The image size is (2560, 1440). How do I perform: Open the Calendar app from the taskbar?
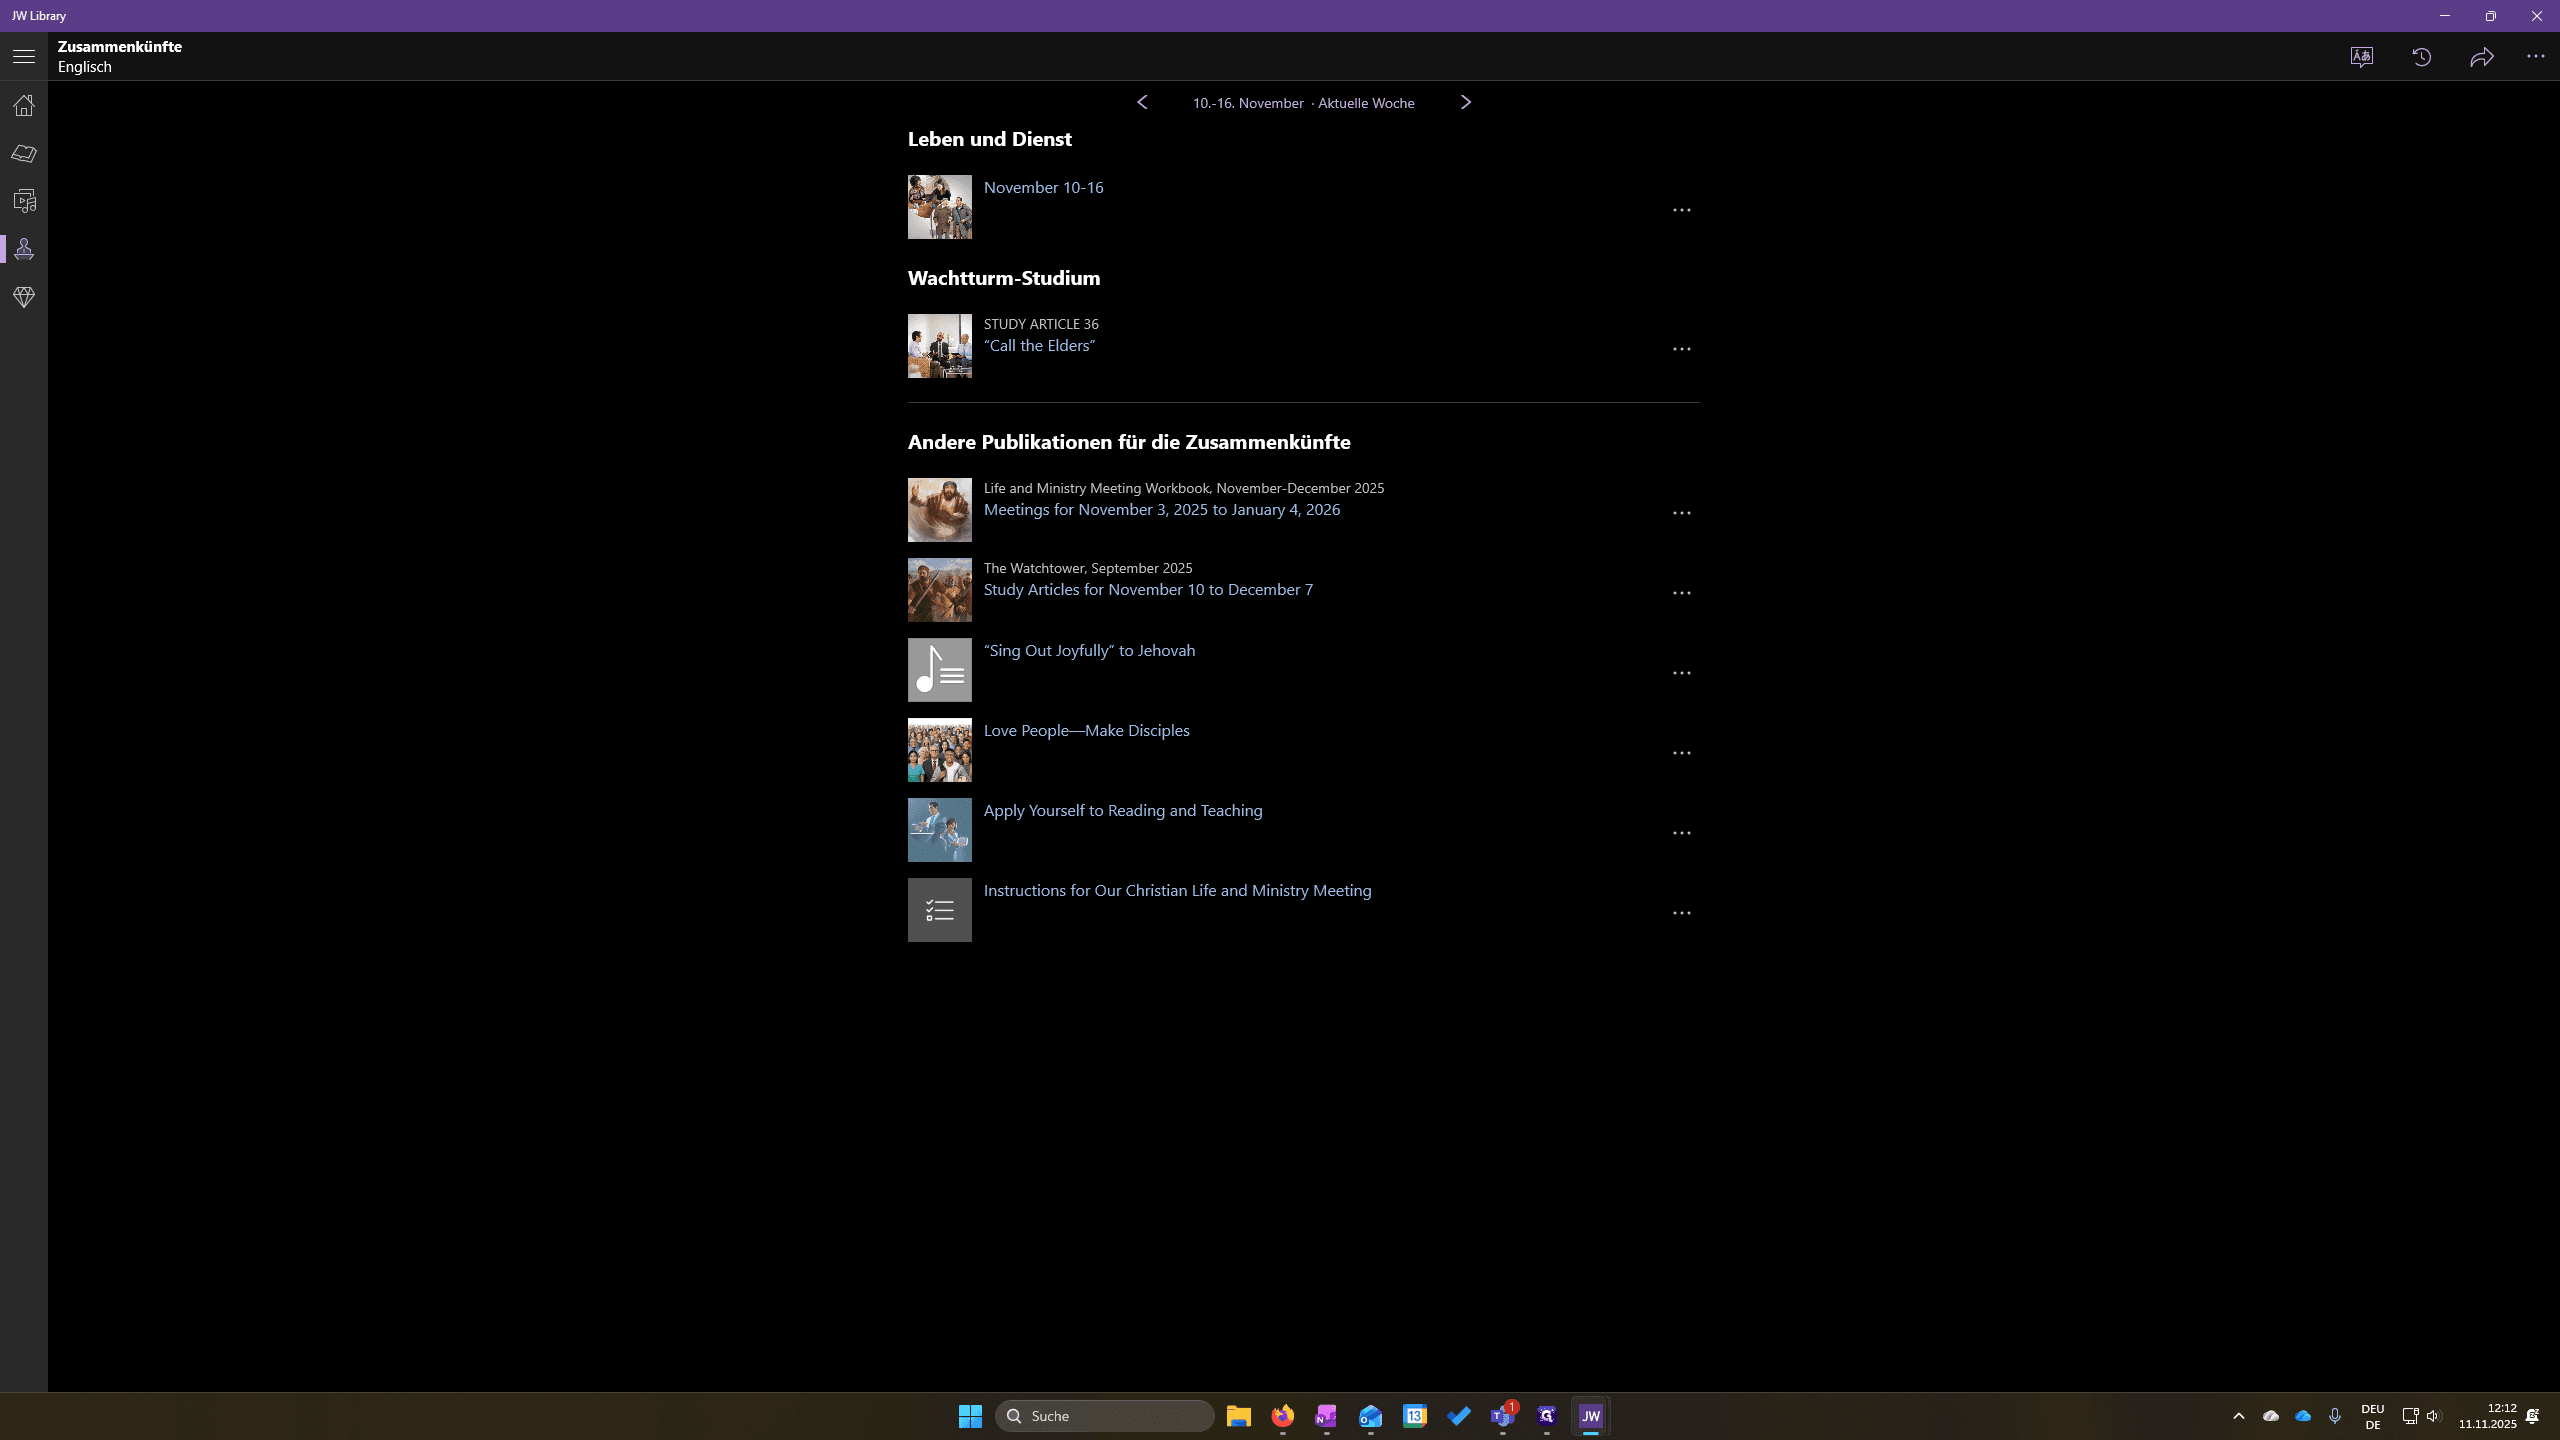point(1415,1416)
